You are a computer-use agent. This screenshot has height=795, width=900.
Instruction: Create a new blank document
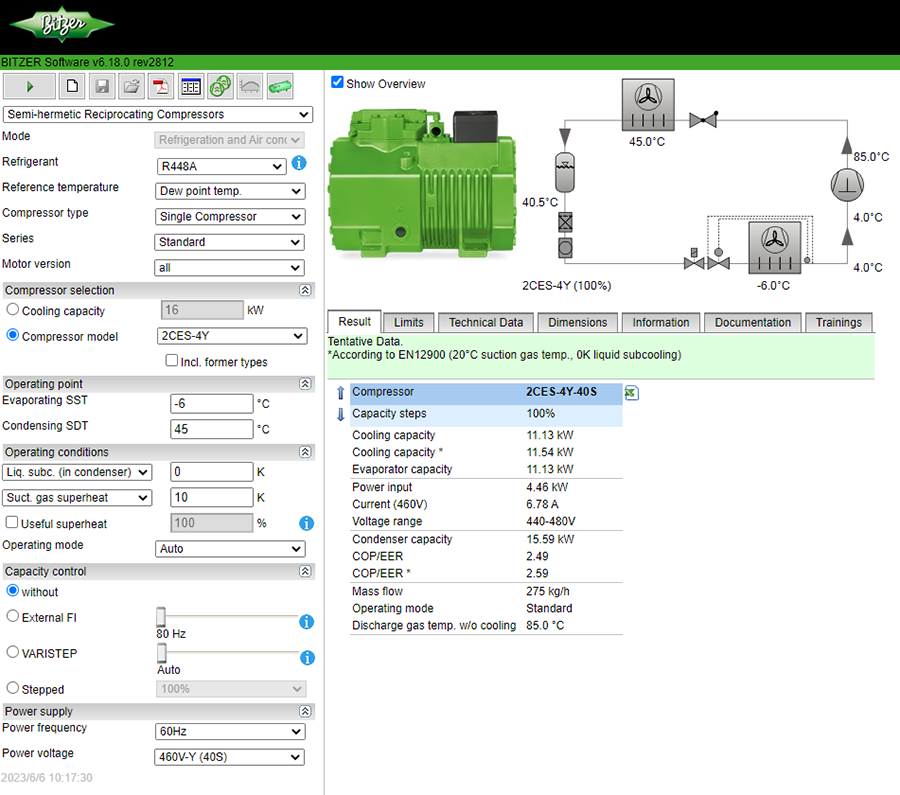72,87
